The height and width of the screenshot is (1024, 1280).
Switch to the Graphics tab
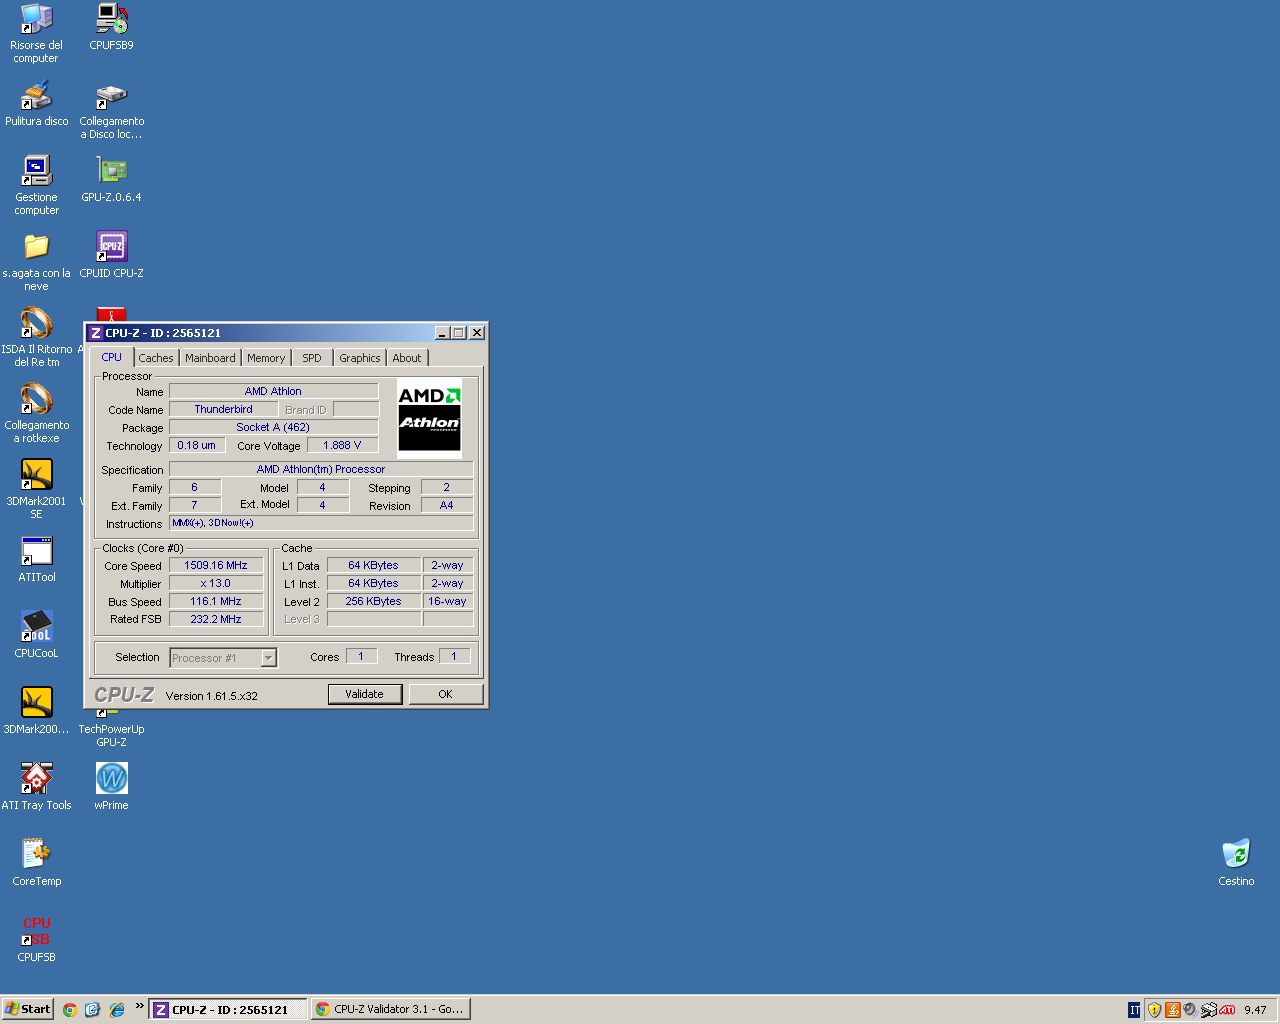pyautogui.click(x=360, y=358)
